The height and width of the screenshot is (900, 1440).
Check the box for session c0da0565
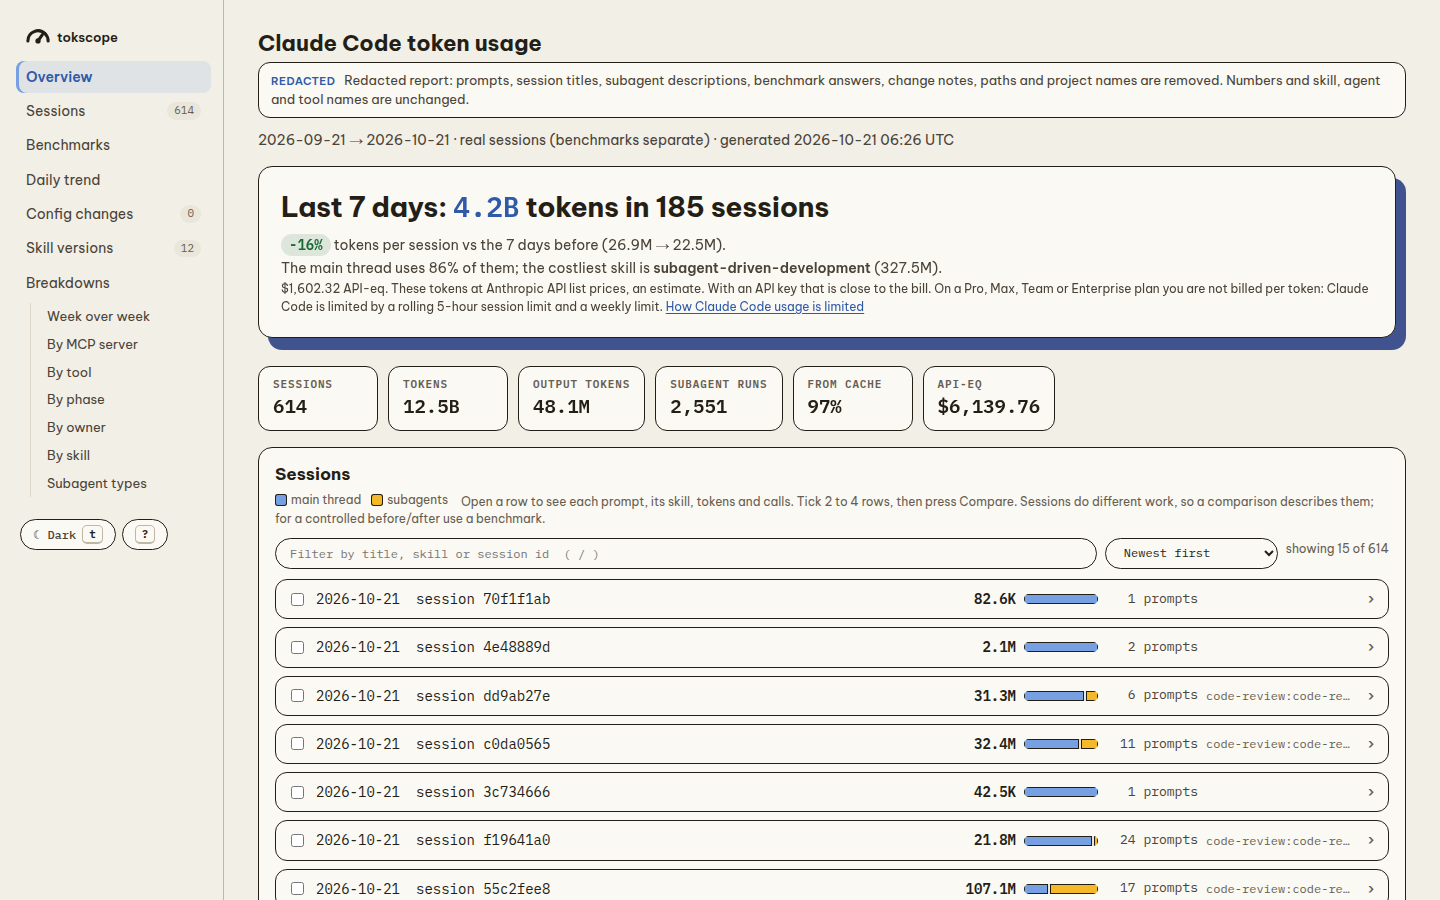click(x=297, y=744)
